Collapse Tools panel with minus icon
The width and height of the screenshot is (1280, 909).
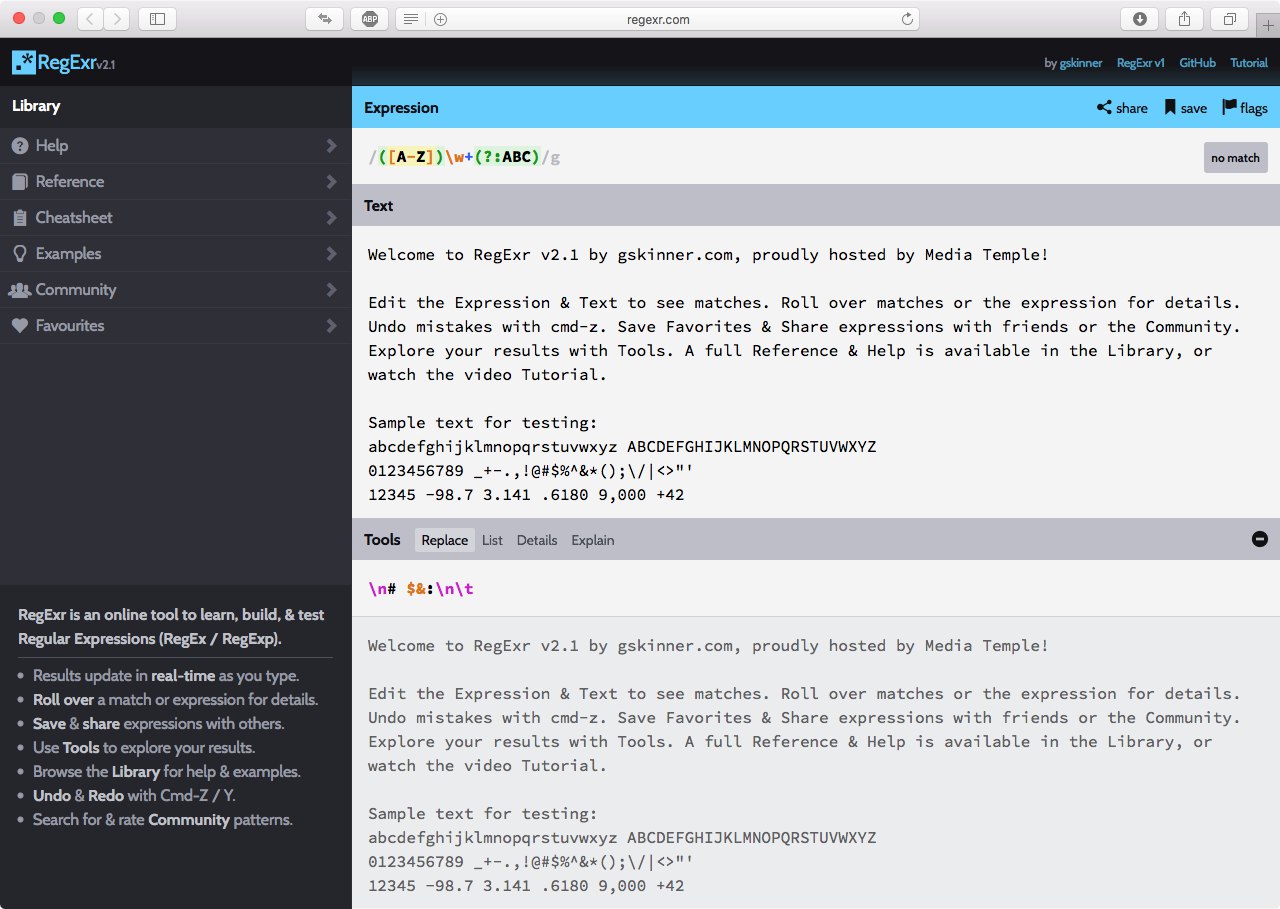pyautogui.click(x=1260, y=539)
